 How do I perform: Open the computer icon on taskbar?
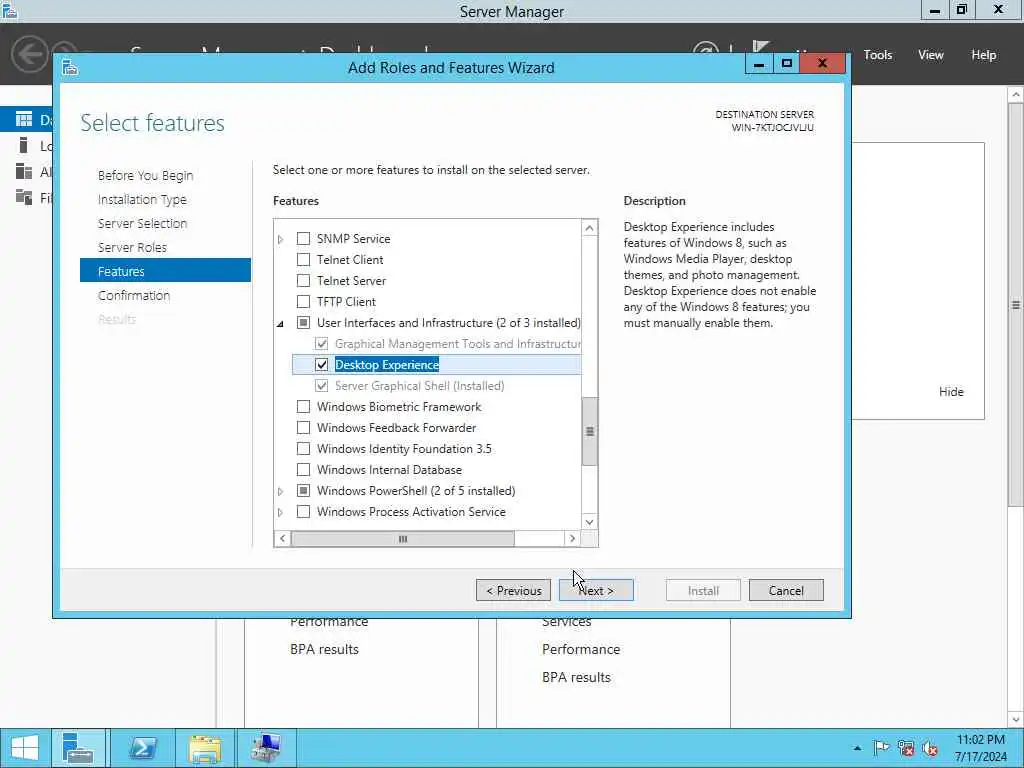[x=266, y=748]
